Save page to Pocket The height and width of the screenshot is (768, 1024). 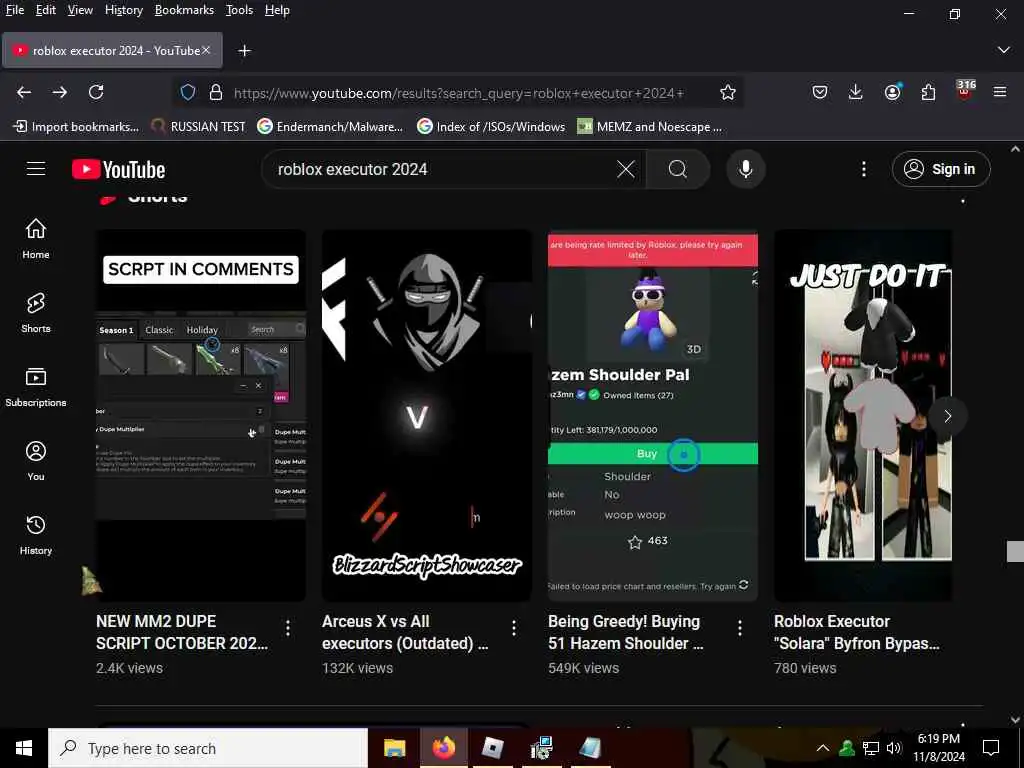point(820,92)
